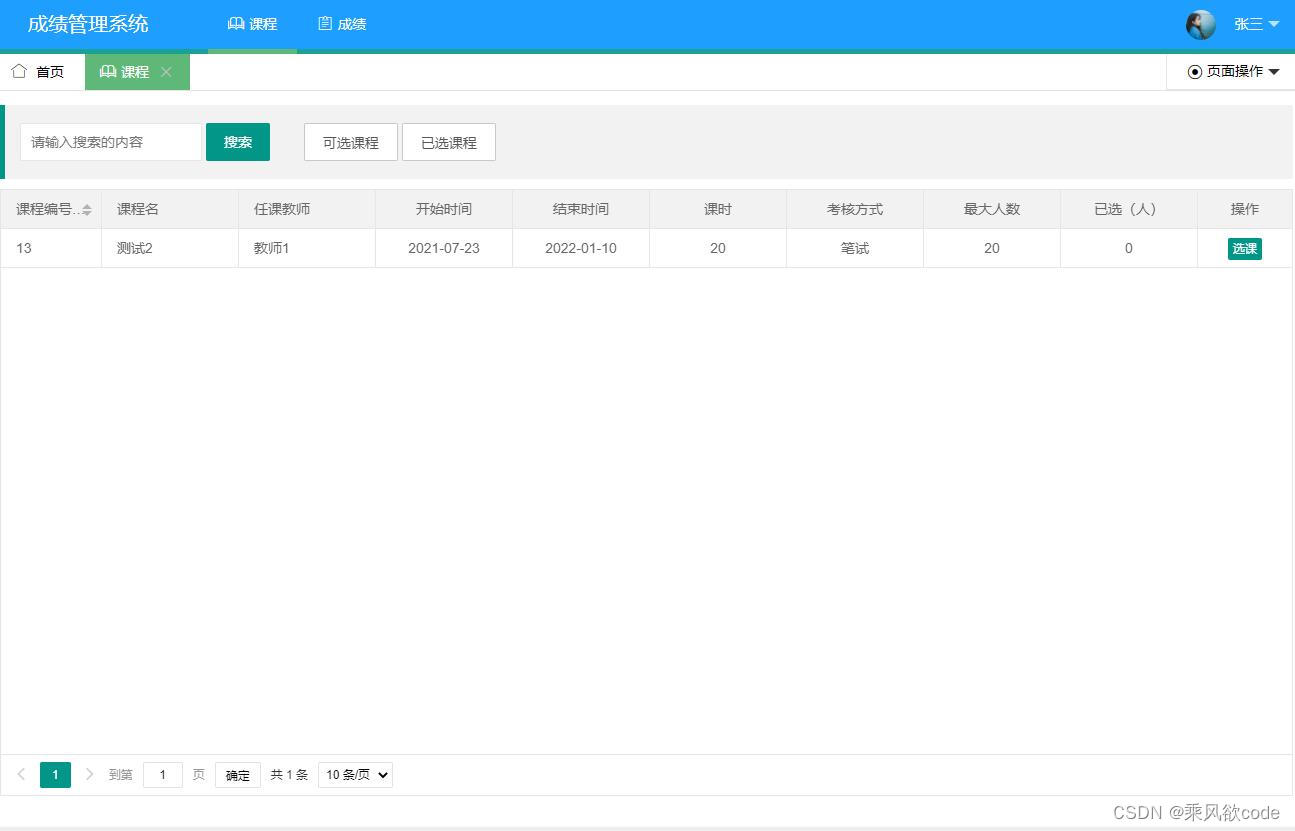The image size is (1295, 831).
Task: Open the 张三 user dropdown menu
Action: point(1250,24)
